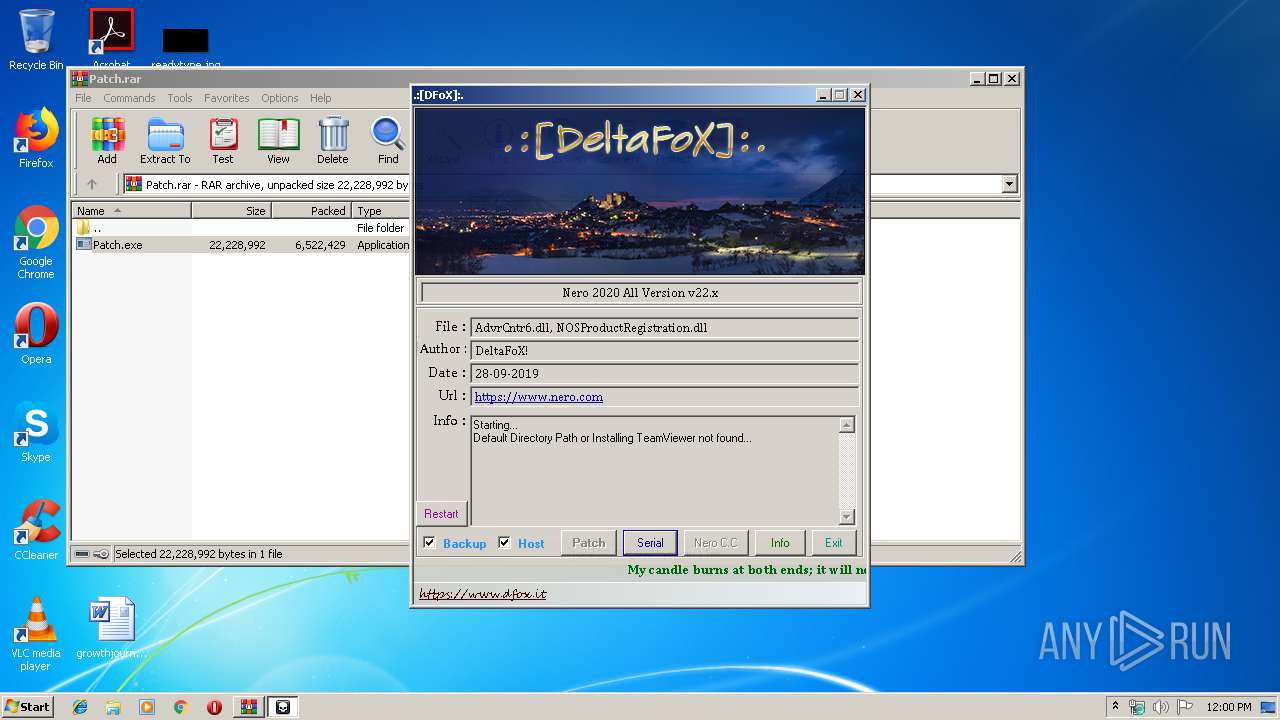Select the parent folder '..' row
Image resolution: width=1280 pixels, height=720 pixels.
(242, 228)
